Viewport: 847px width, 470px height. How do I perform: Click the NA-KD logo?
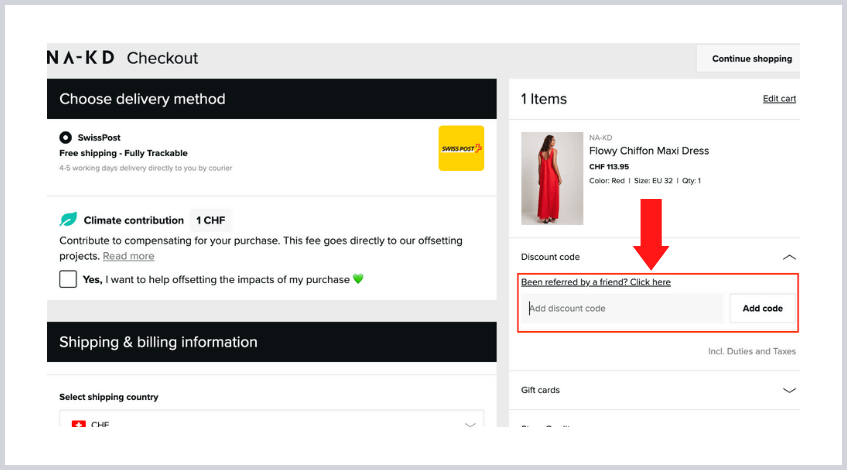(82, 58)
